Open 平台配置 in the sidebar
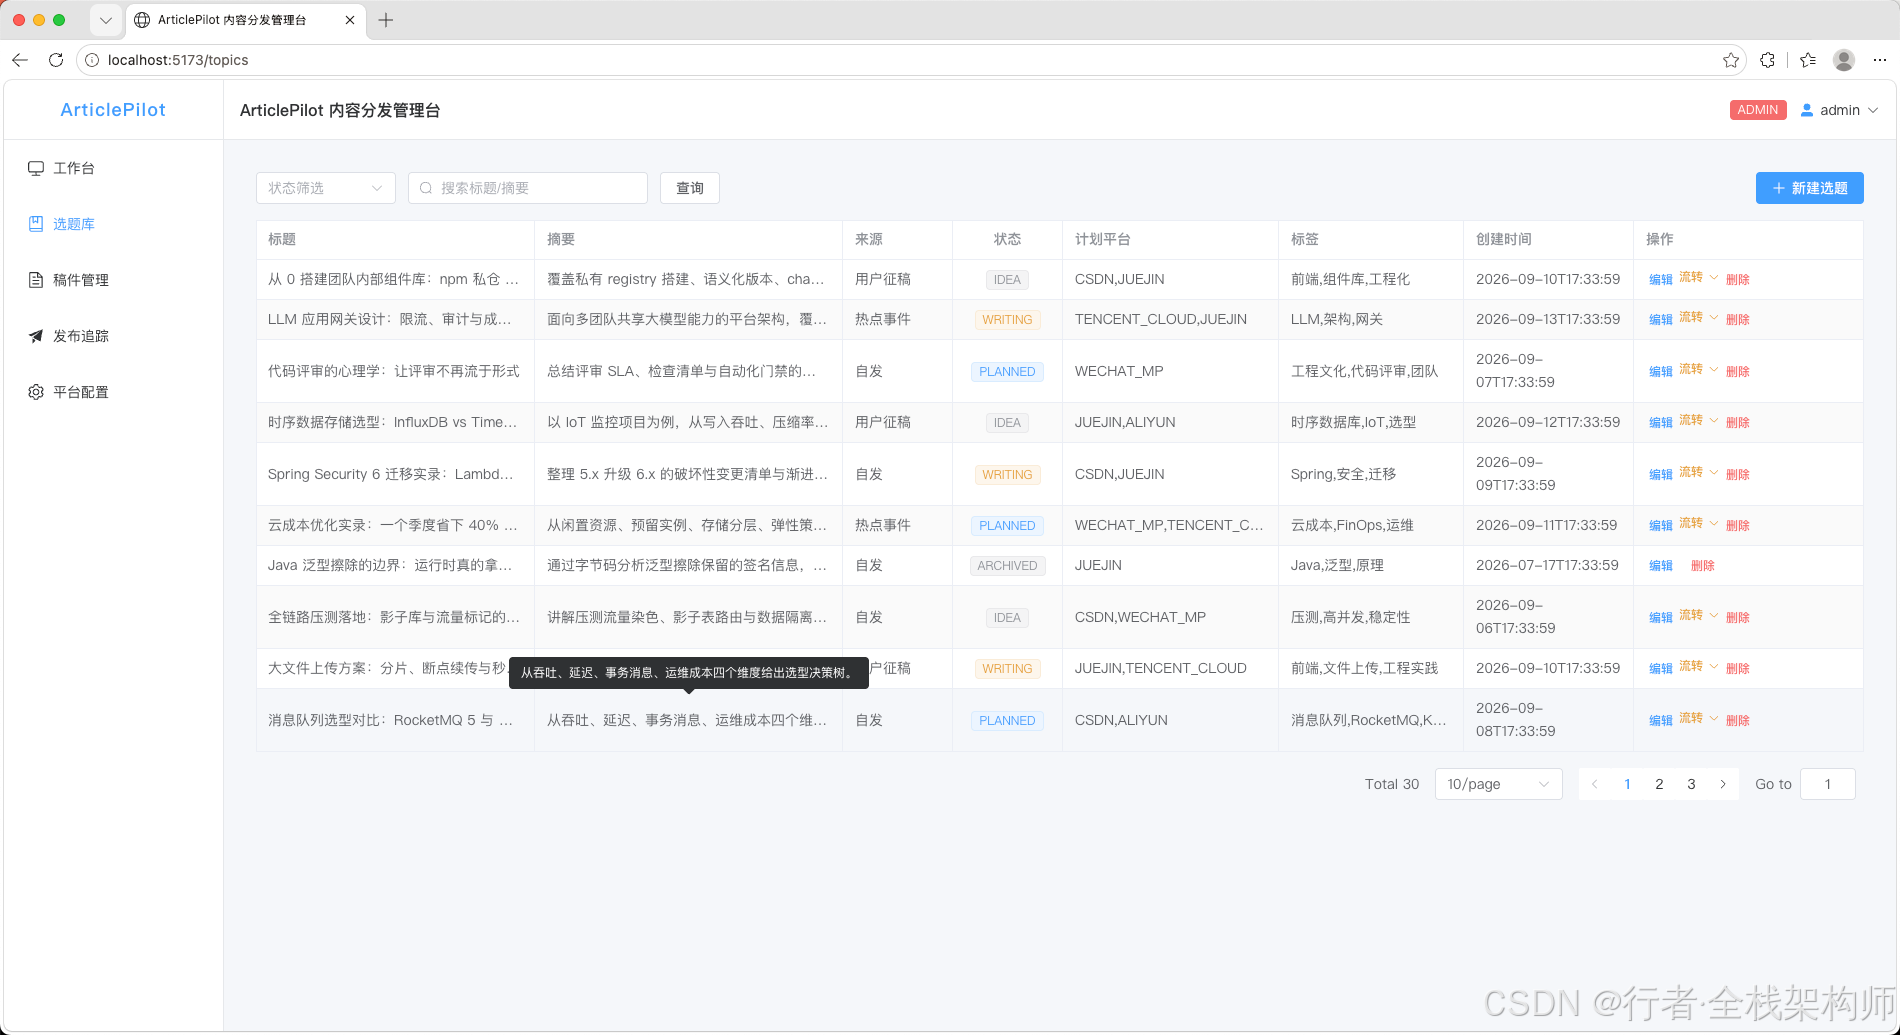 pos(113,392)
